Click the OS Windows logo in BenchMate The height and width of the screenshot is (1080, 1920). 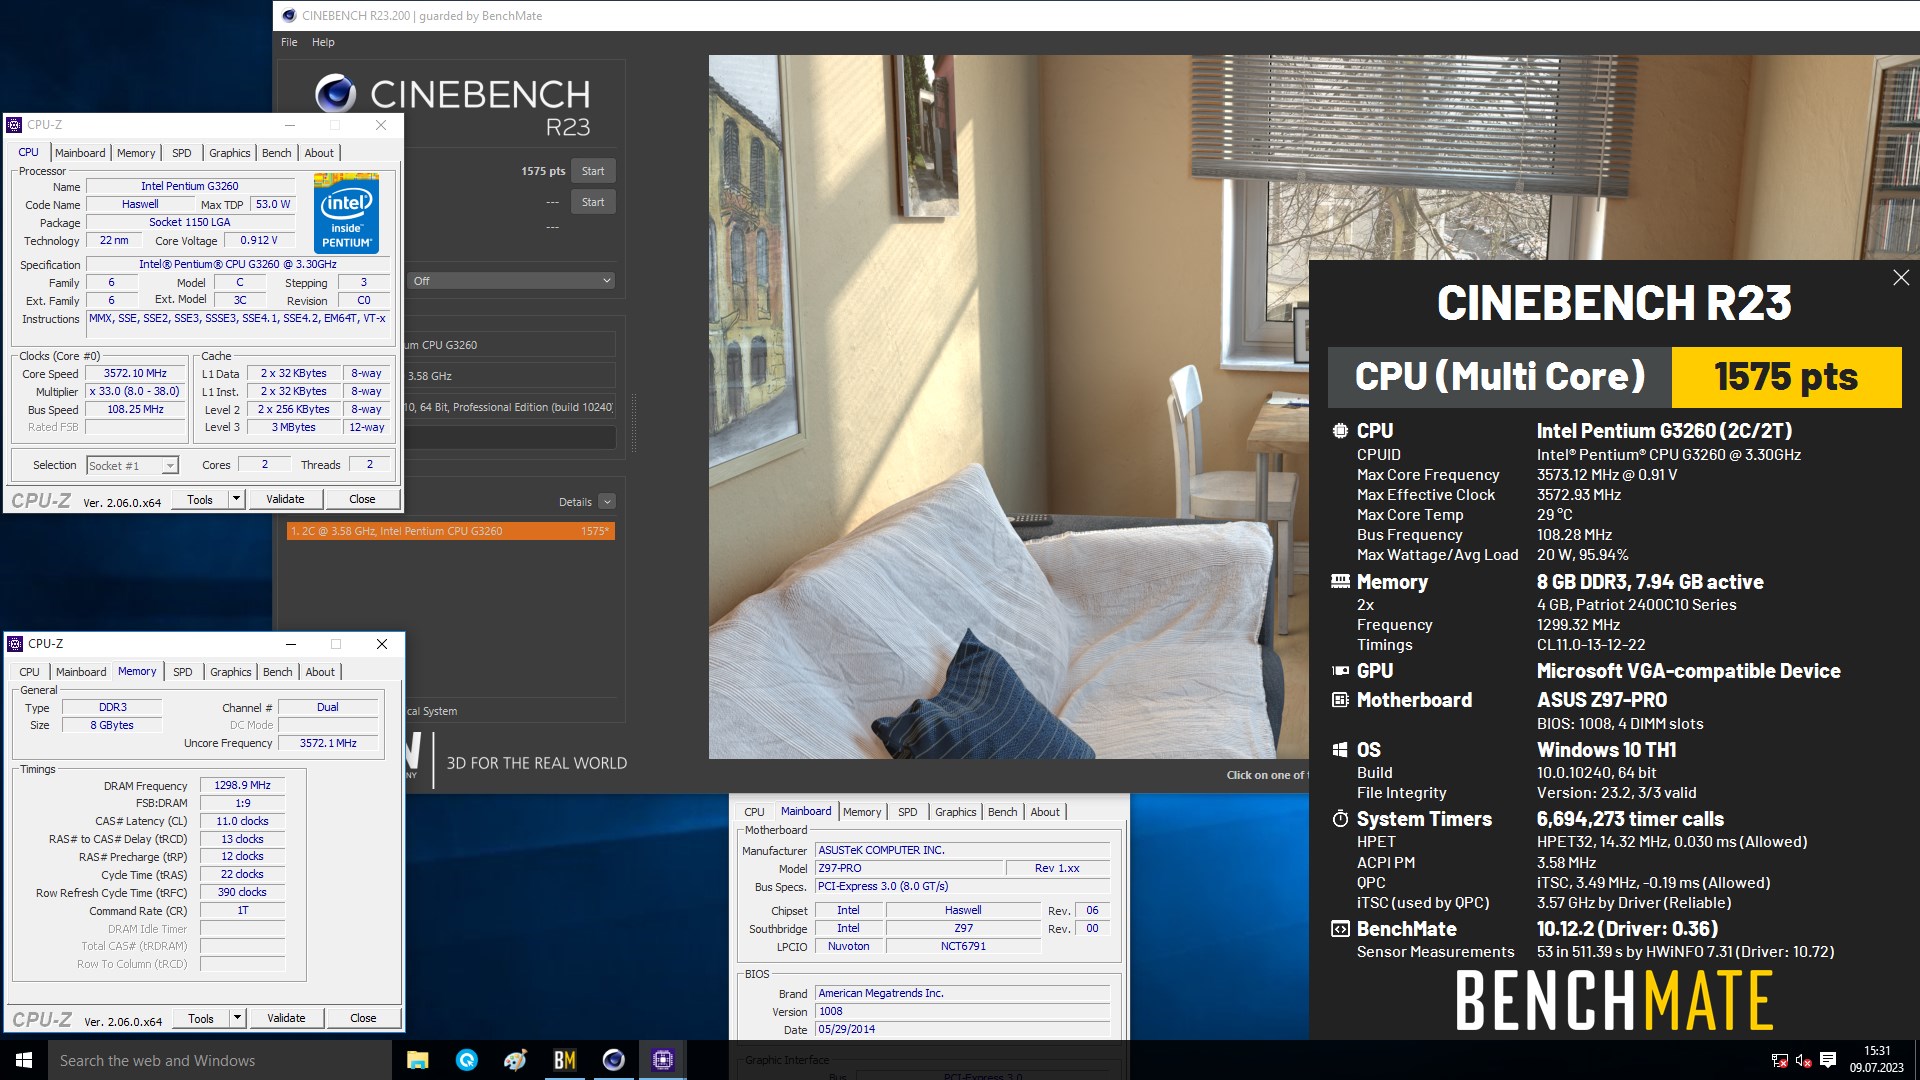1340,750
